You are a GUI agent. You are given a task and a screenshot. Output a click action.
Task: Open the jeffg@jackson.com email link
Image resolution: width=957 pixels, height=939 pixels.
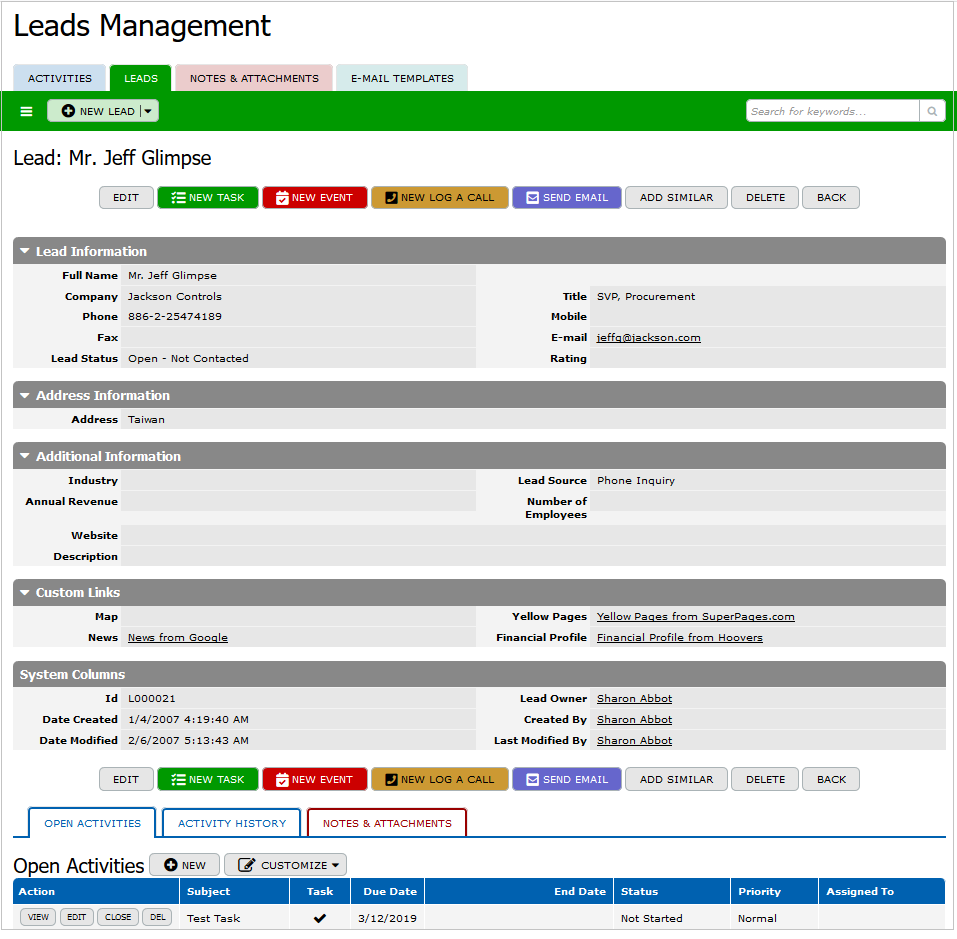pyautogui.click(x=649, y=337)
